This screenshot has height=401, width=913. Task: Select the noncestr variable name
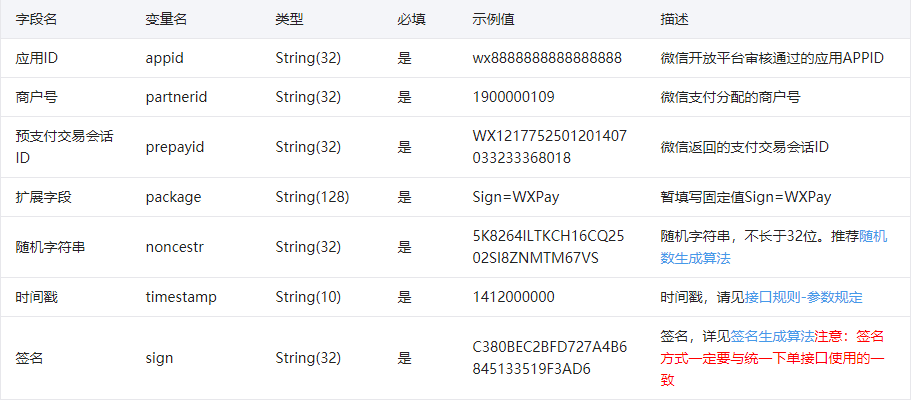tap(175, 247)
